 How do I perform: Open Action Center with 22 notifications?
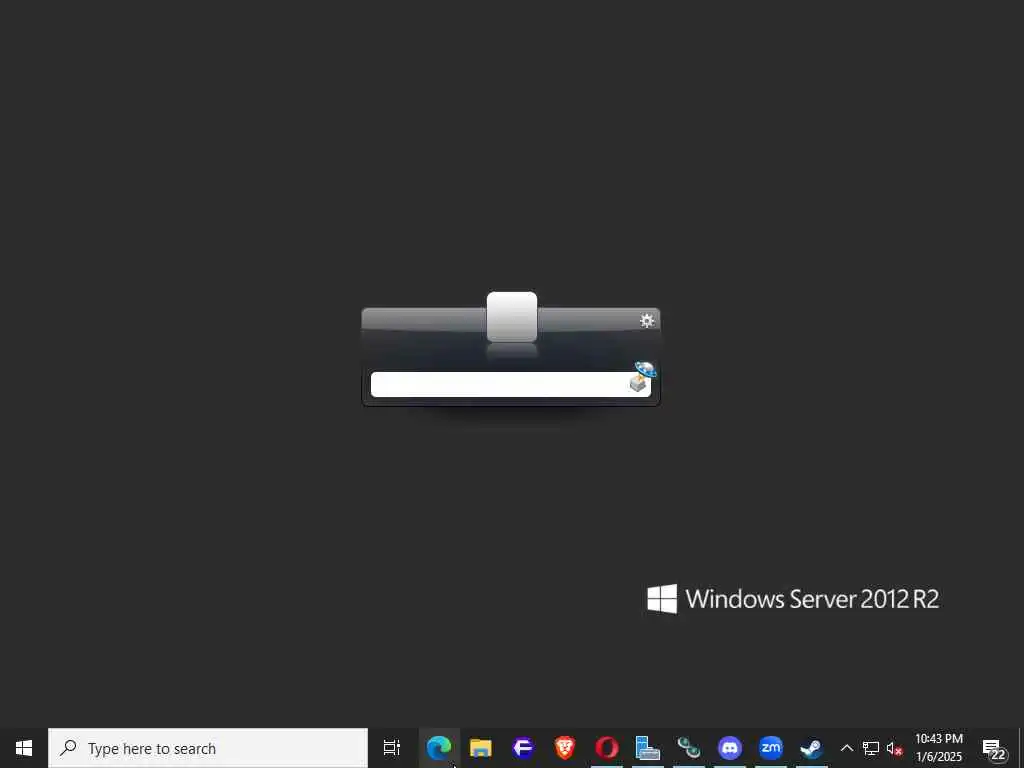coord(993,749)
